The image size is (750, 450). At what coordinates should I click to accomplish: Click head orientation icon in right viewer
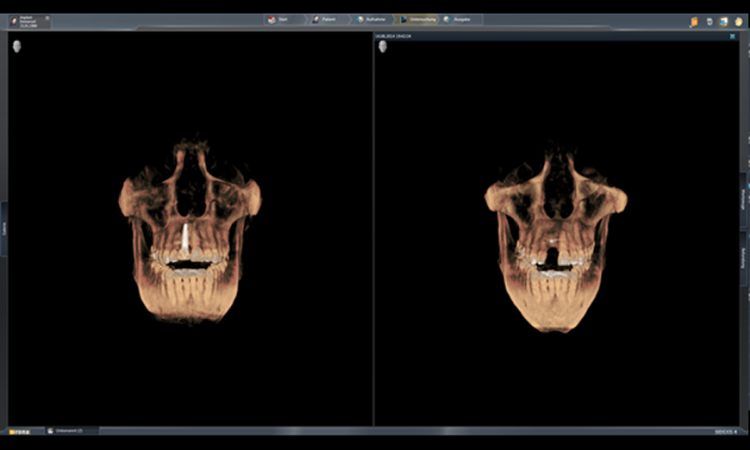click(383, 46)
